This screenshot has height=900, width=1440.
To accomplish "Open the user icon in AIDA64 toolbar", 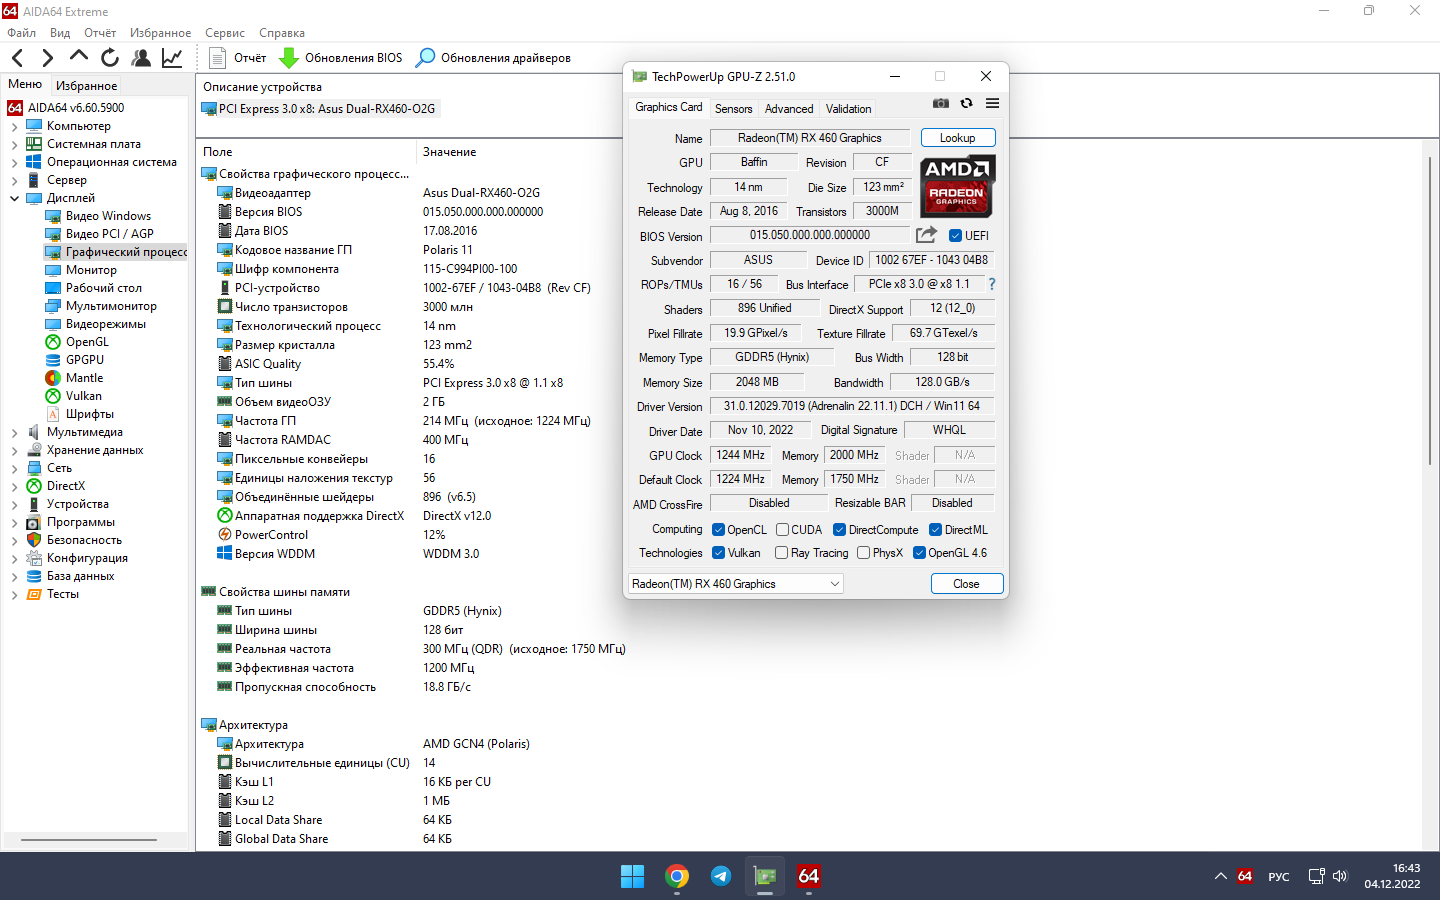I will [x=141, y=58].
